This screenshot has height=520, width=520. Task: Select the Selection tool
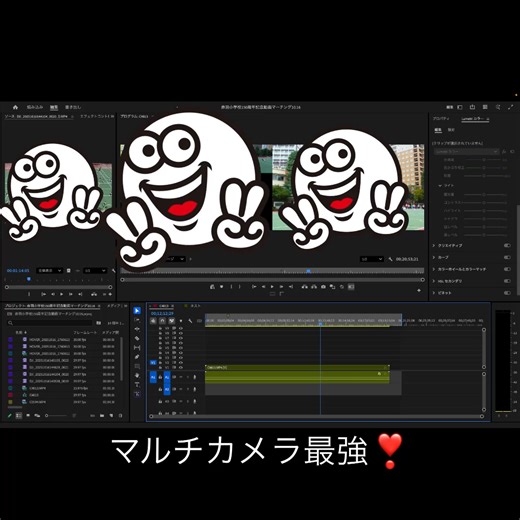[137, 311]
